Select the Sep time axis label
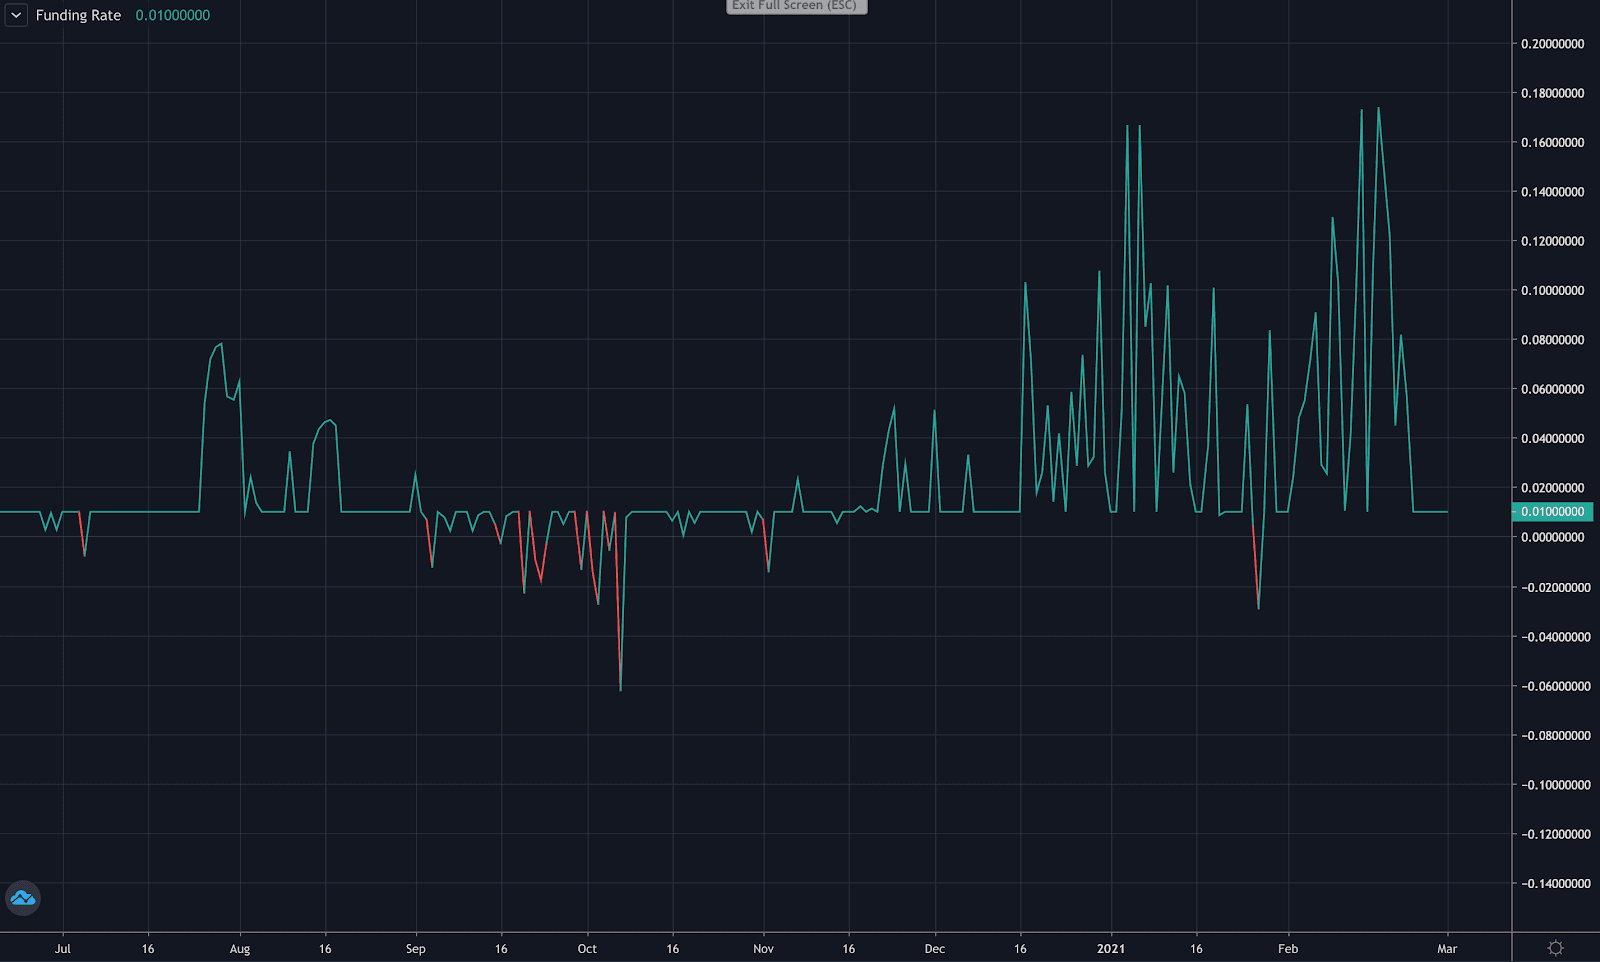Screen dimensions: 1600x962 (x=416, y=948)
